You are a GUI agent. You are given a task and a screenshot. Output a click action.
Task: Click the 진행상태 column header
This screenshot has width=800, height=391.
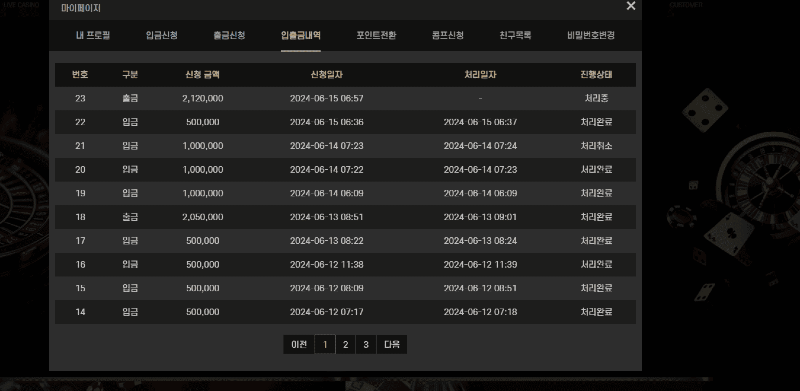(x=596, y=75)
